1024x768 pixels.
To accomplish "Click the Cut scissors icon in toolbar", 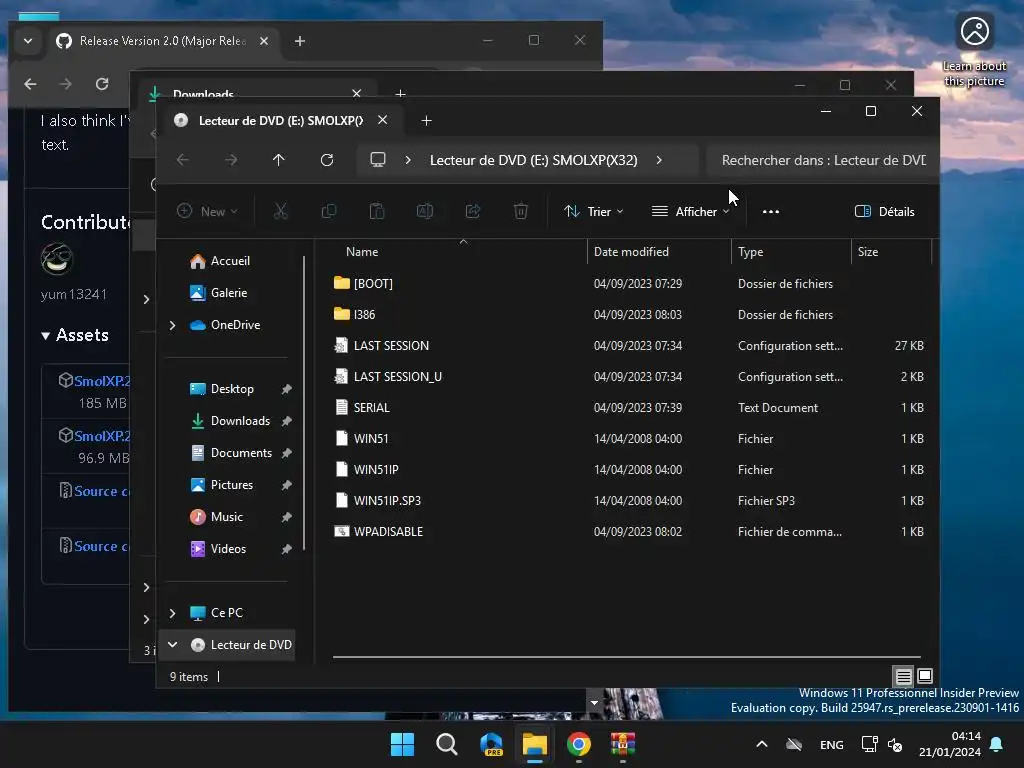I will coord(280,211).
